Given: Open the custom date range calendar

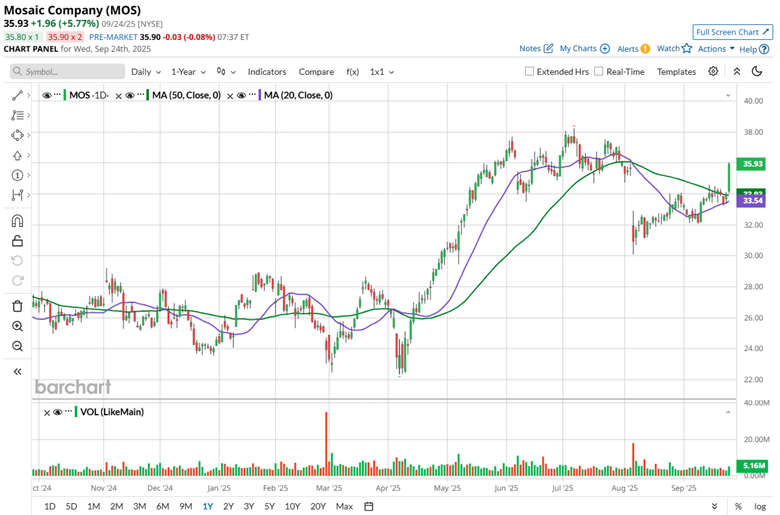Looking at the screenshot, I should pos(369,506).
